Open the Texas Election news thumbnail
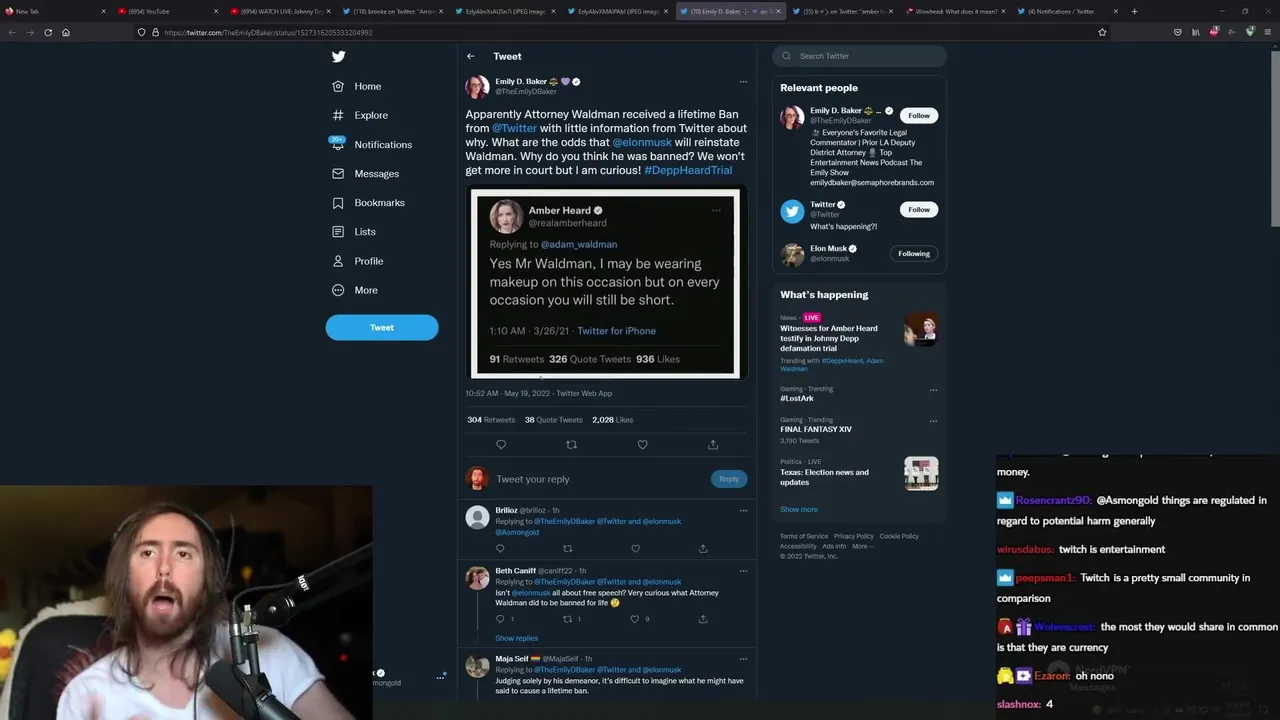Screen dimensions: 1280x720 (x=921, y=473)
